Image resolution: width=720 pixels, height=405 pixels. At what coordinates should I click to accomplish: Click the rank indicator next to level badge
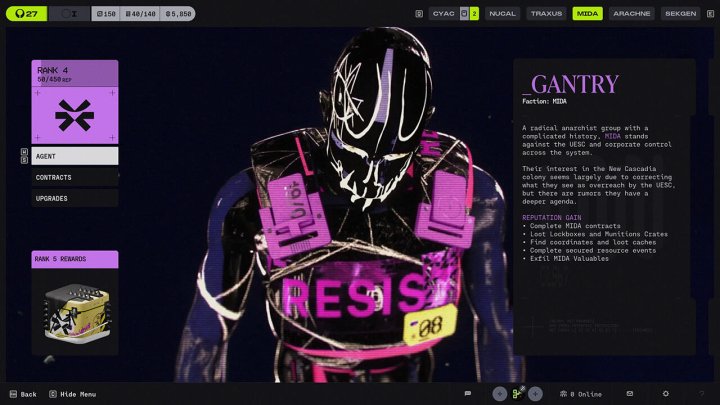tap(69, 14)
